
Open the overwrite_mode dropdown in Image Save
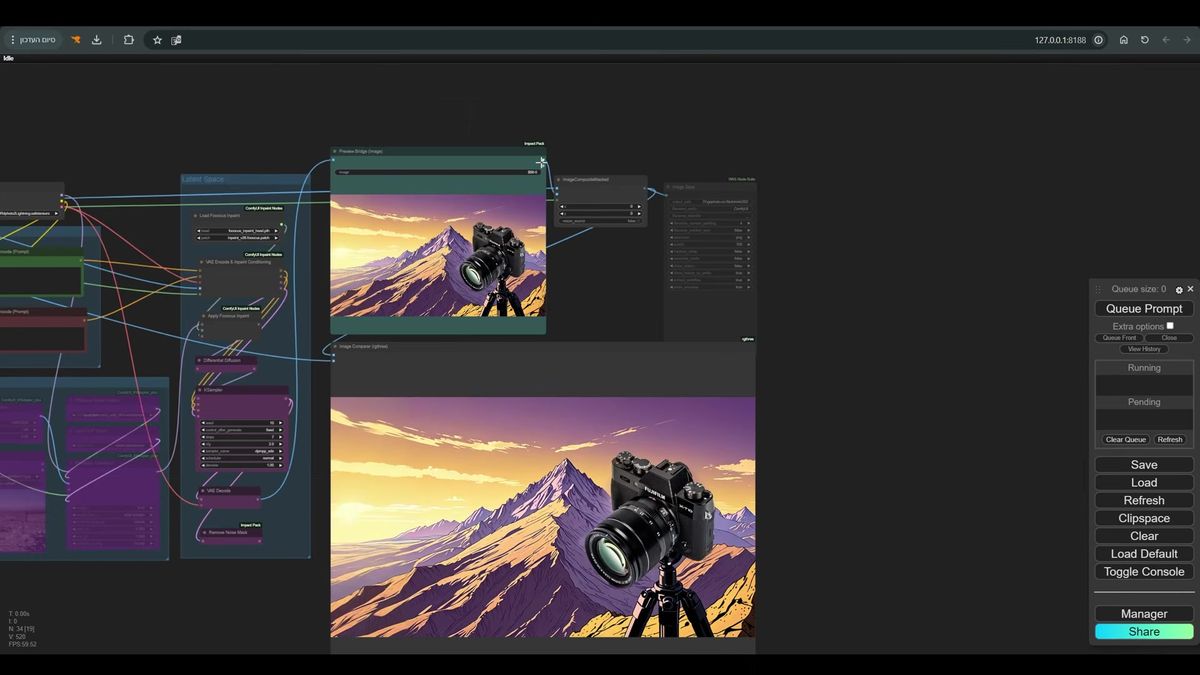point(710,259)
